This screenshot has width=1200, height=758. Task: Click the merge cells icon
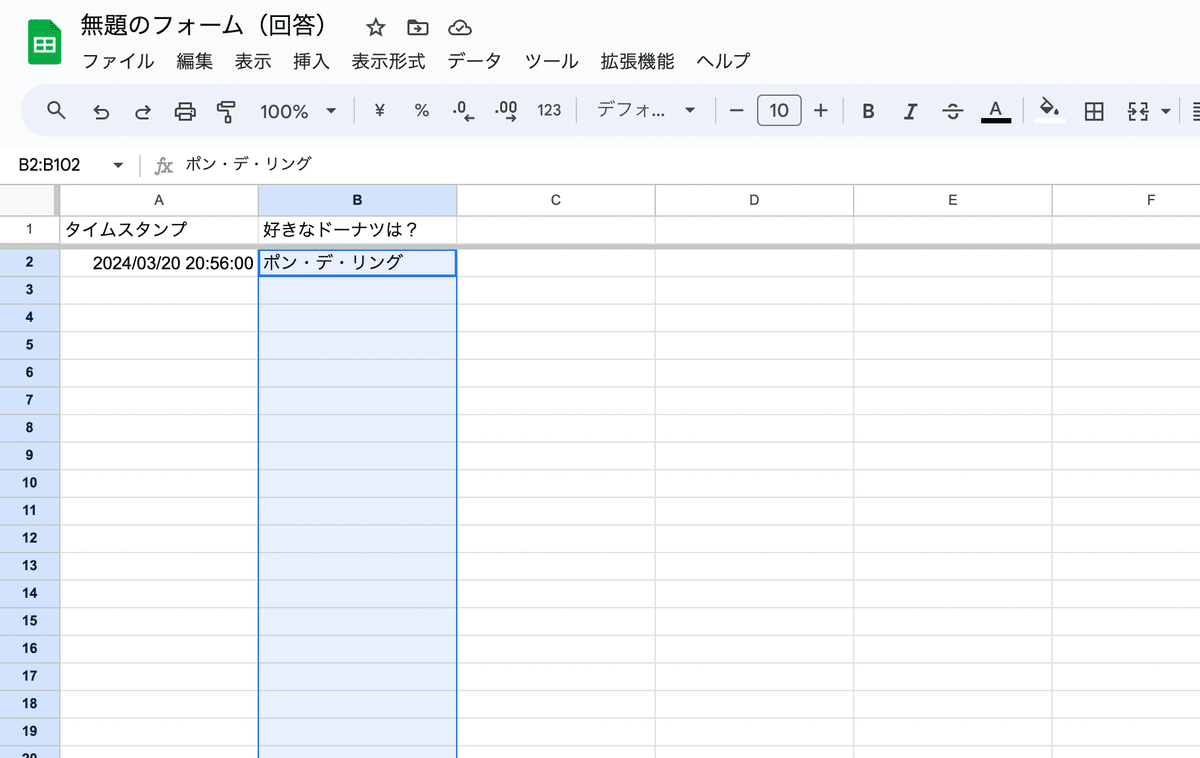tap(1138, 111)
